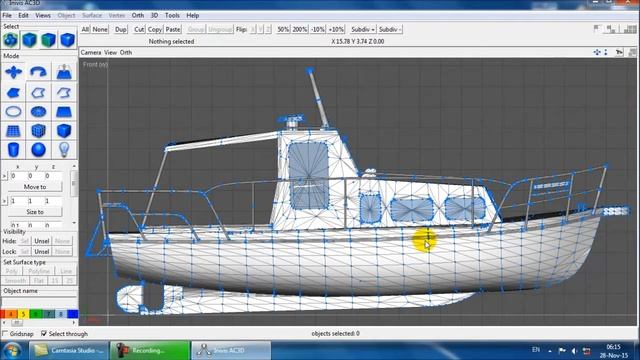Click the Cut button

point(139,29)
